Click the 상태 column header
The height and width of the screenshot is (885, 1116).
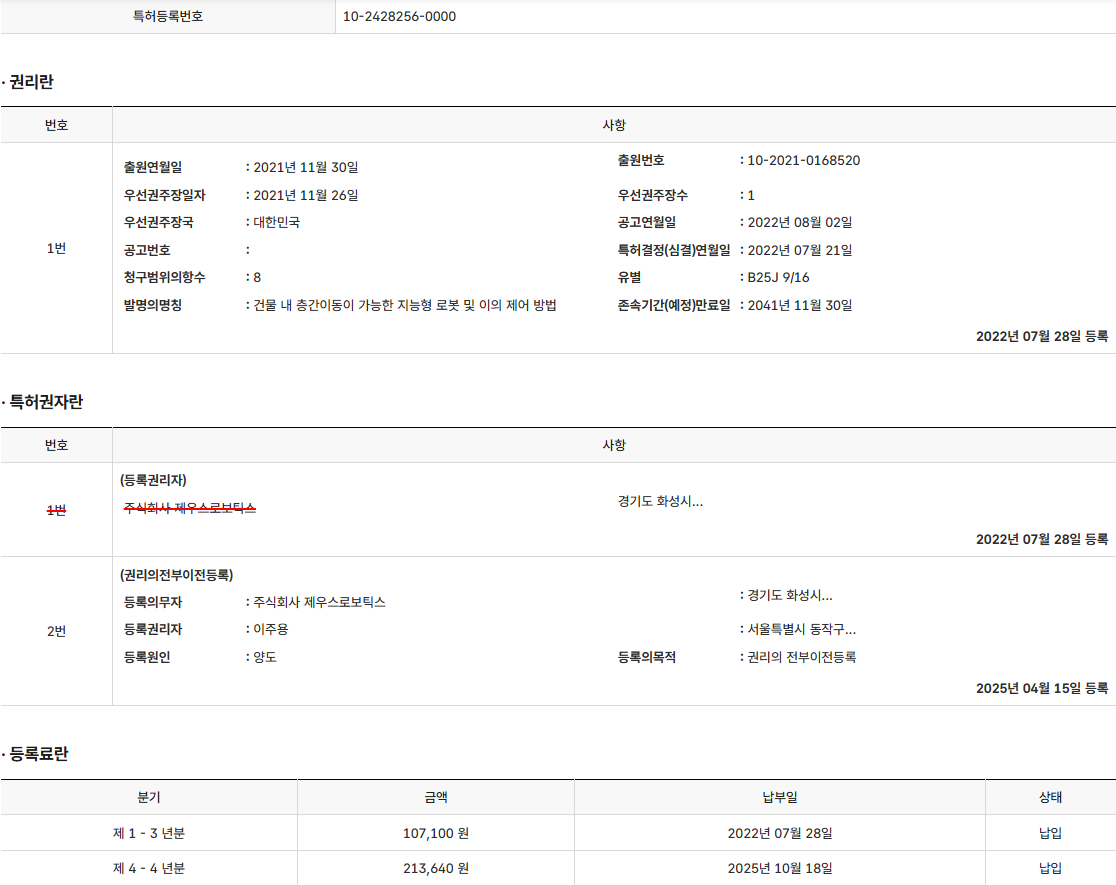(1050, 797)
